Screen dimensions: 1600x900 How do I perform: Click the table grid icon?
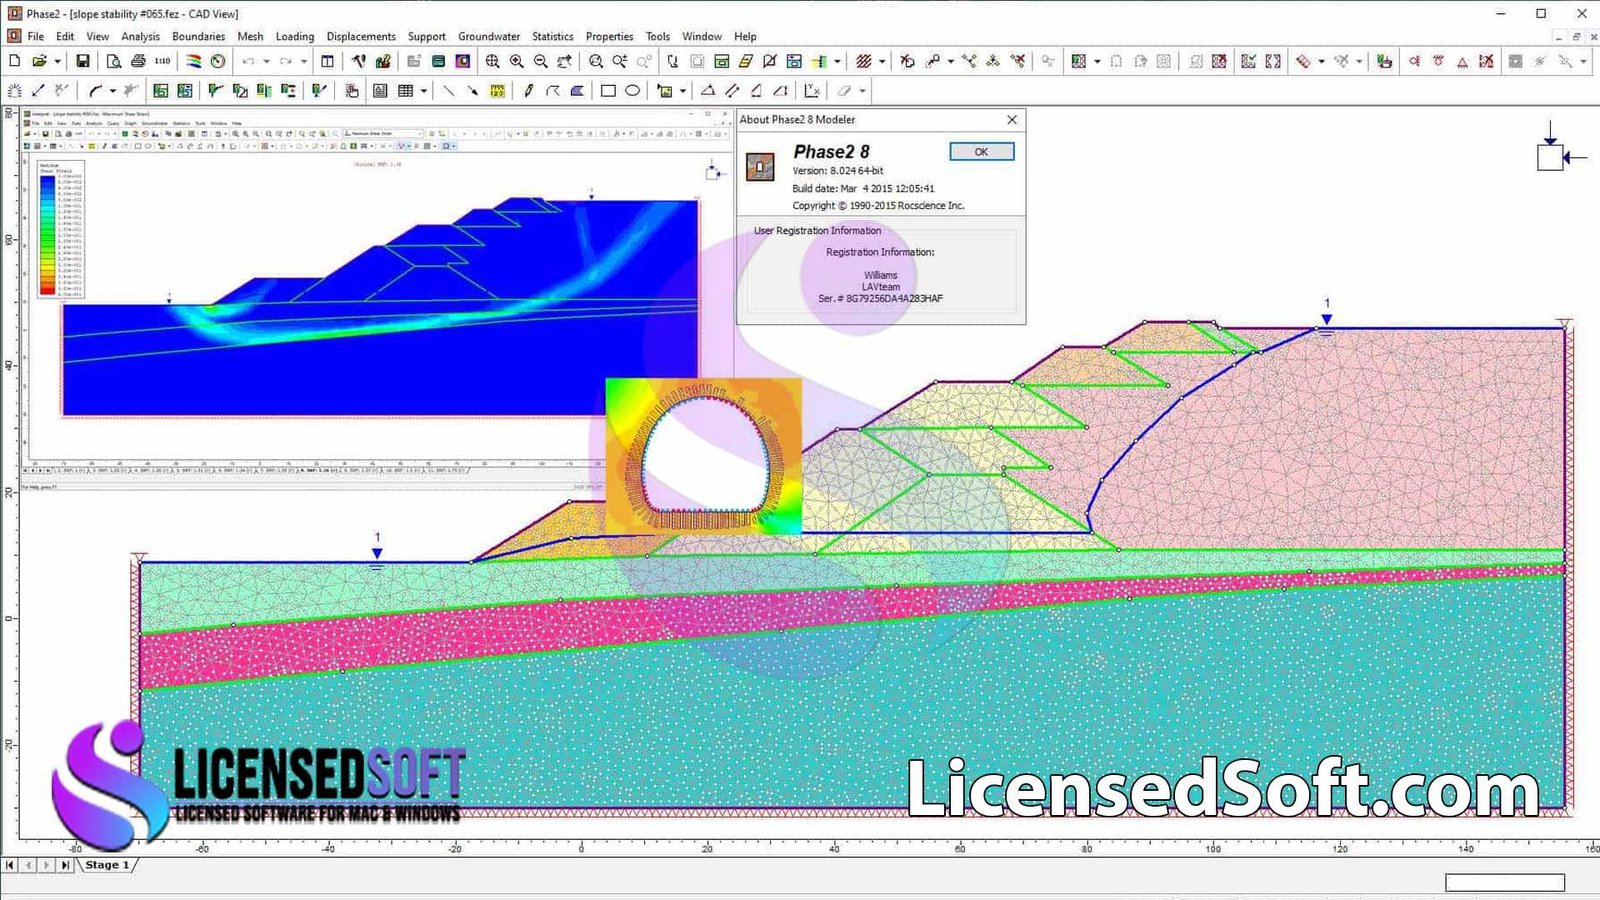tap(405, 91)
